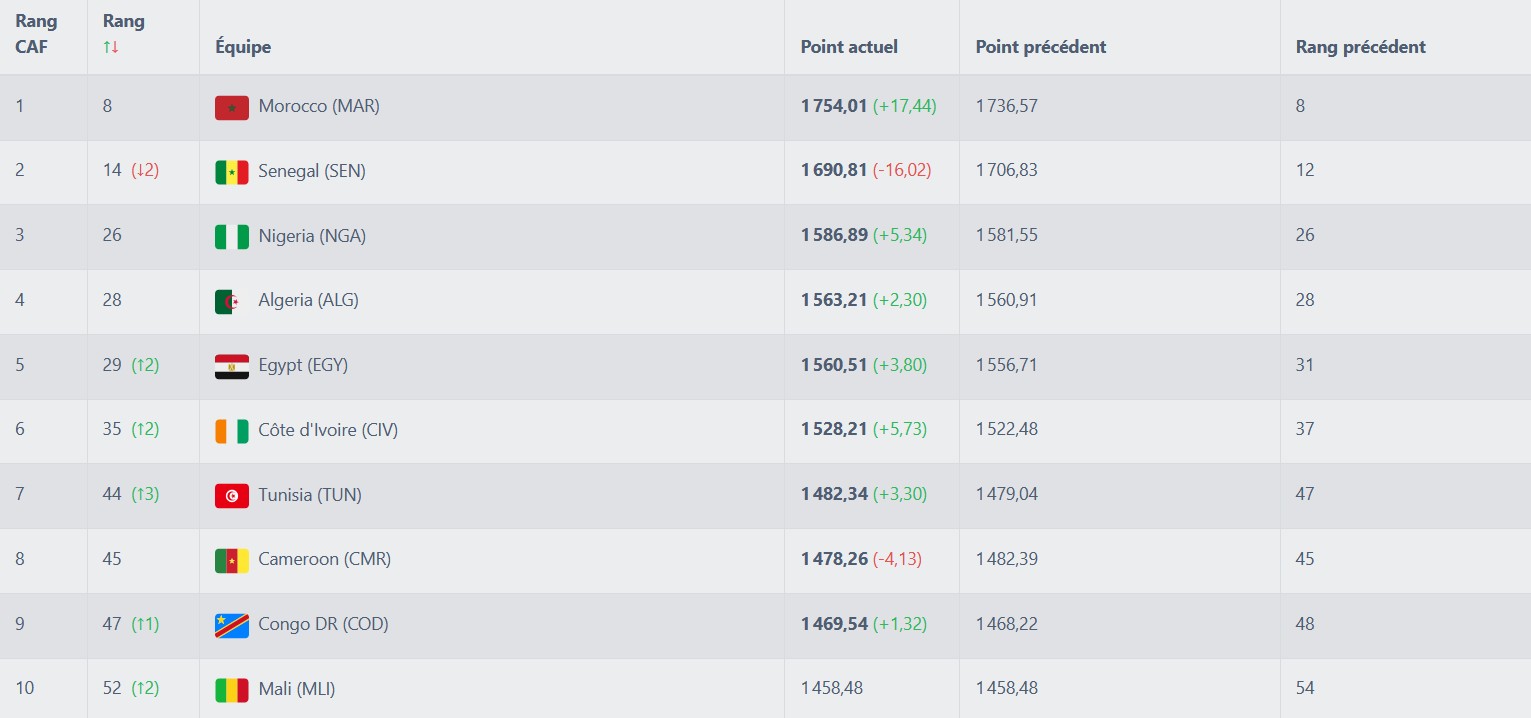Image resolution: width=1531 pixels, height=718 pixels.
Task: Click the Point précédent column header
Action: point(1040,47)
